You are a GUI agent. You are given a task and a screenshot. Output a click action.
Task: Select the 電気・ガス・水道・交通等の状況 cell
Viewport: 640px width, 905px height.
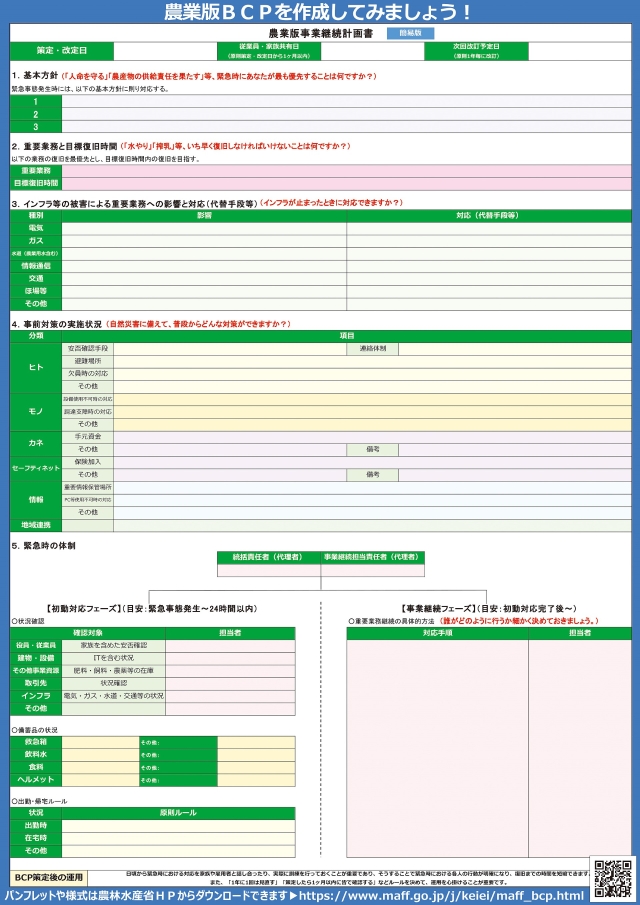click(x=114, y=696)
